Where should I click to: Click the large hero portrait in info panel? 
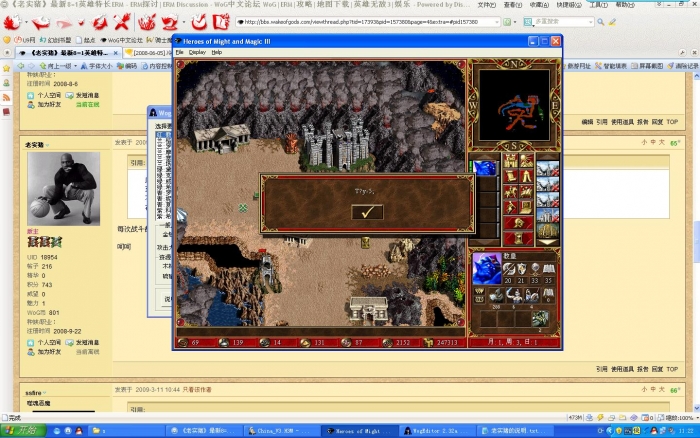point(487,268)
